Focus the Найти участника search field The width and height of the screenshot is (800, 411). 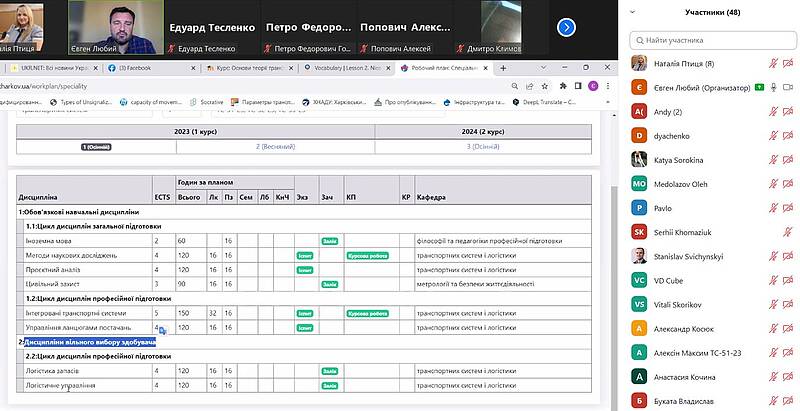point(713,40)
